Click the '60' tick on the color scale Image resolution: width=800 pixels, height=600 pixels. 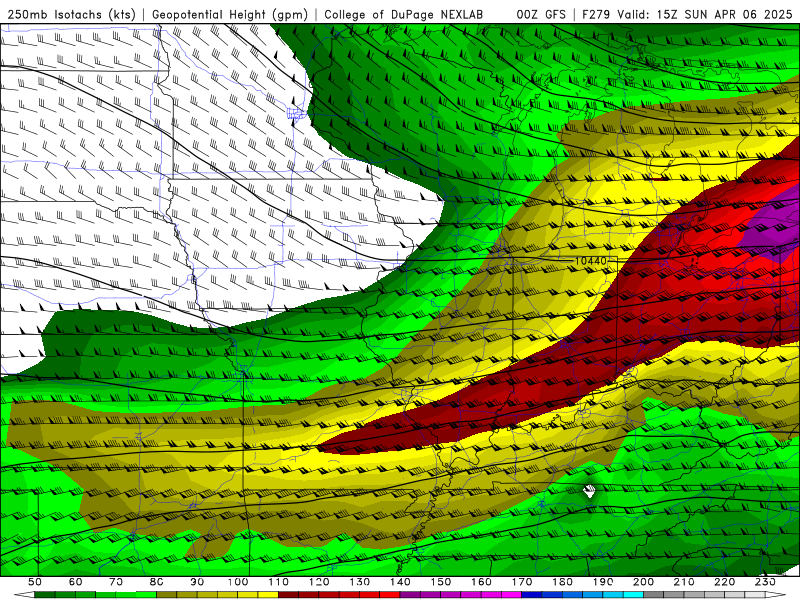coord(76,582)
